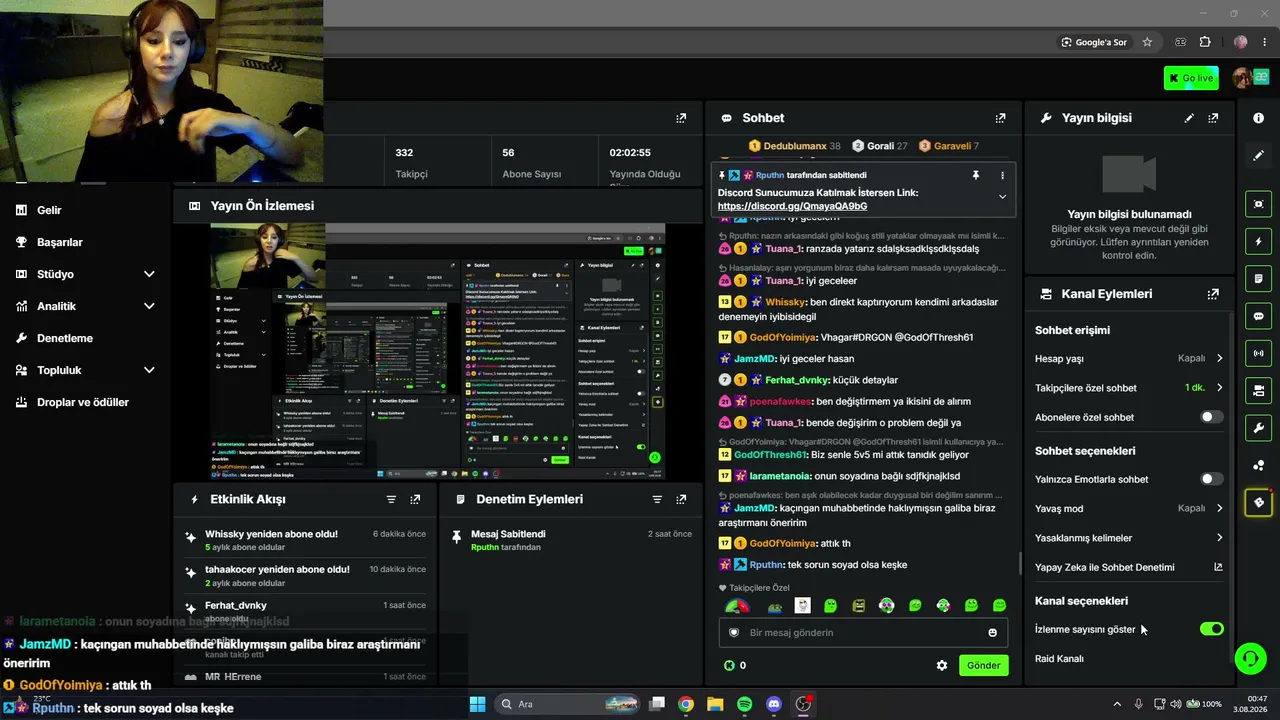Click the Kick points K icon below chat
The width and height of the screenshot is (1280, 720).
tap(729, 665)
